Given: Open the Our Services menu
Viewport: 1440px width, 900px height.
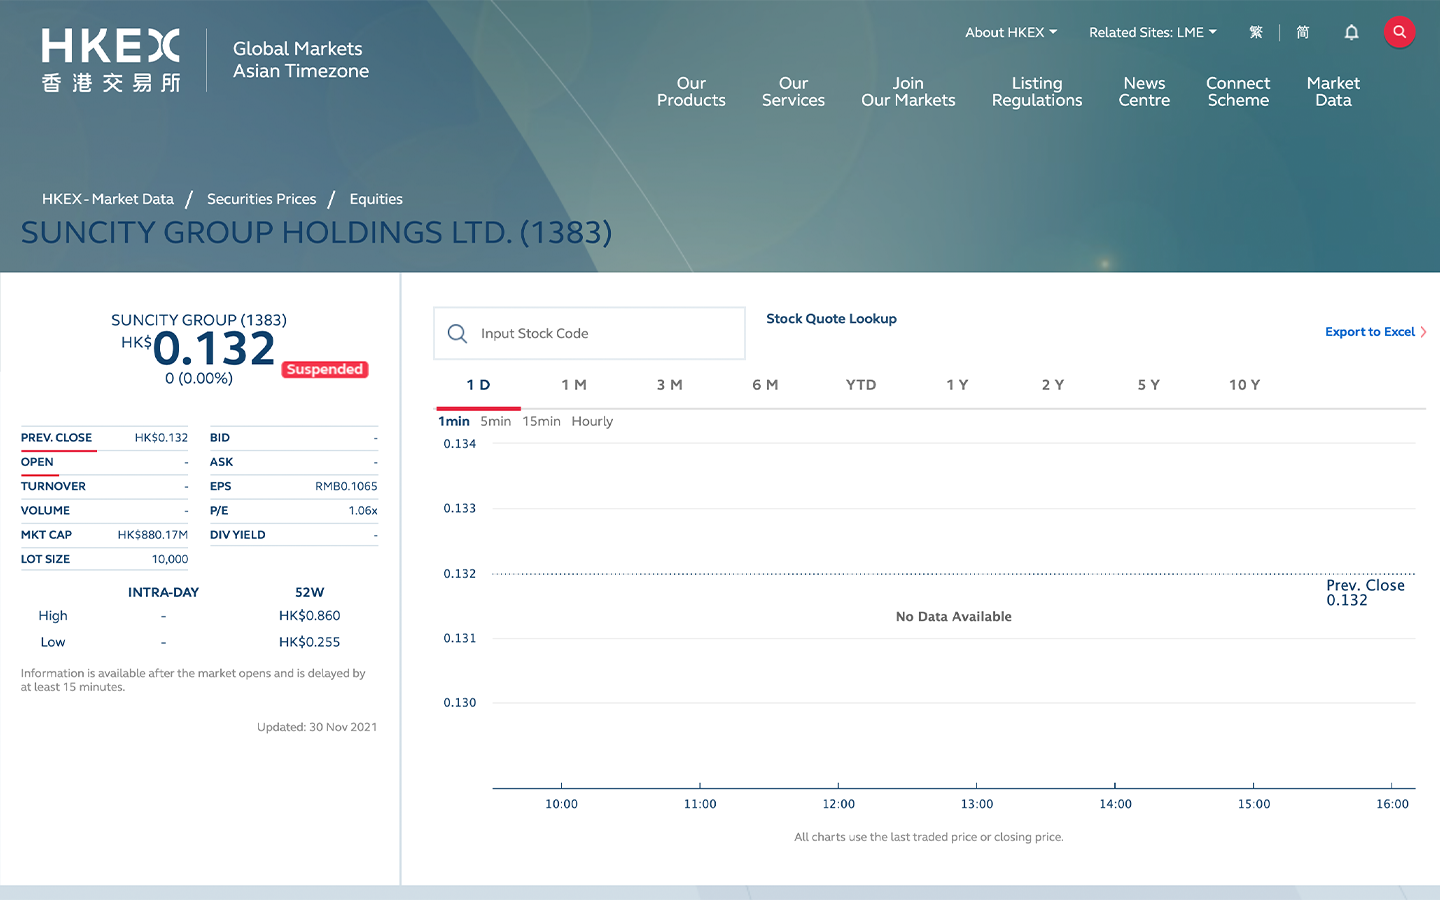Looking at the screenshot, I should pos(793,92).
